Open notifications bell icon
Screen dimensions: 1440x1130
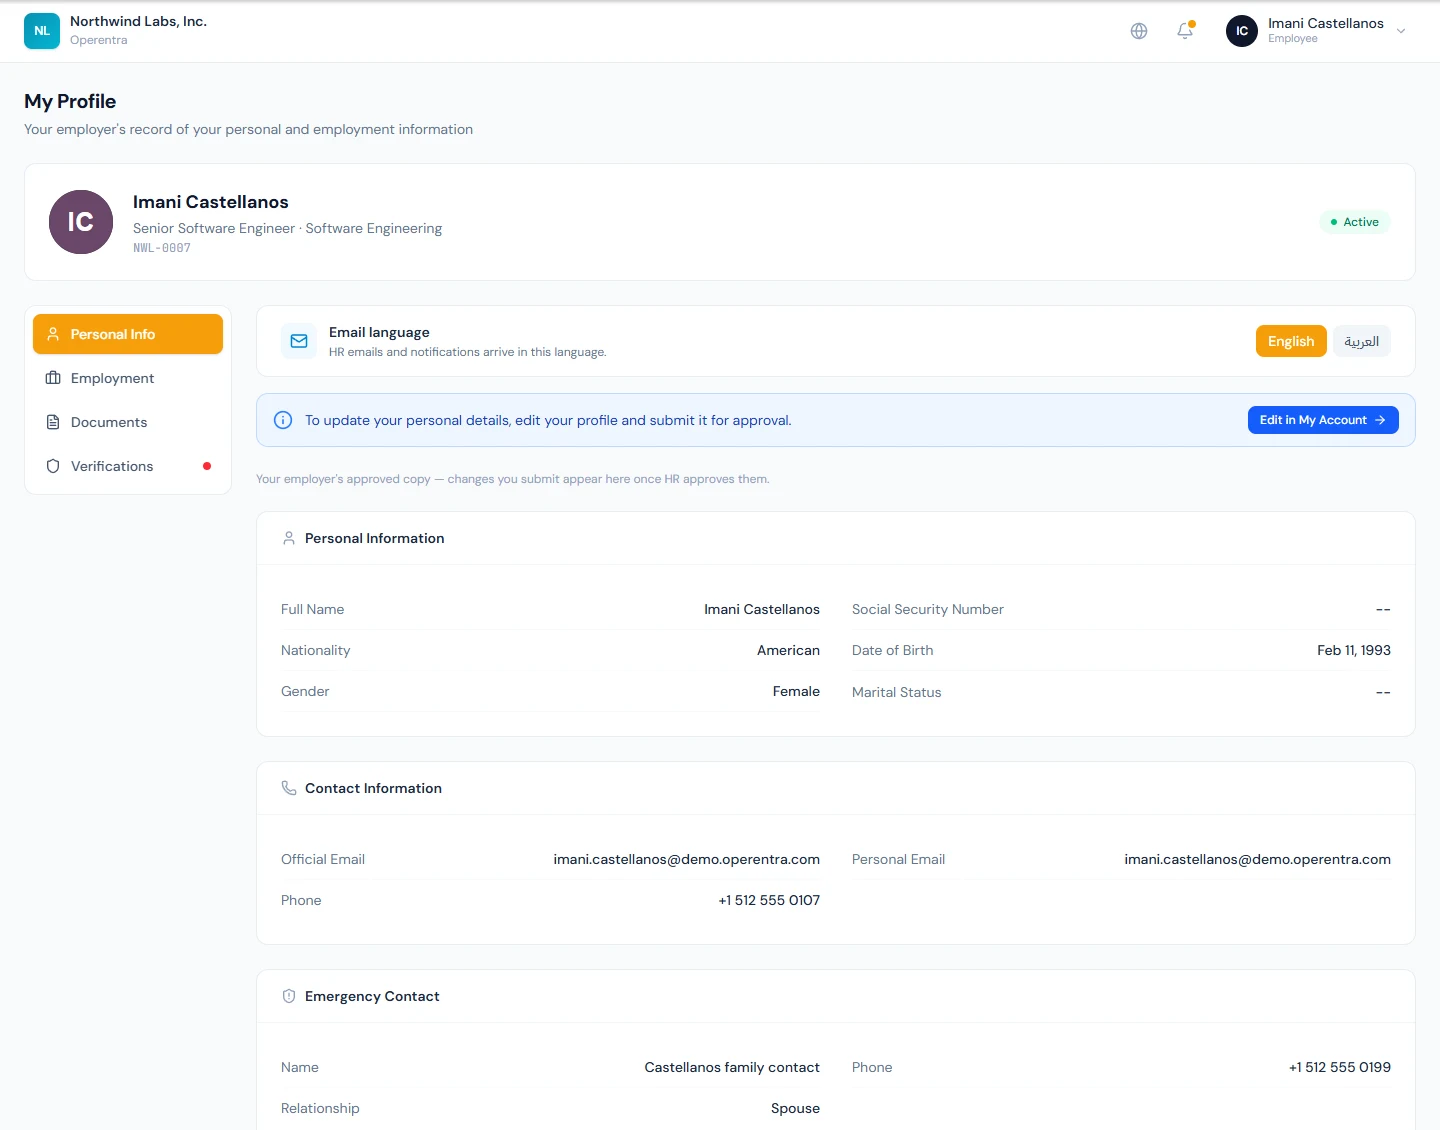click(x=1185, y=31)
